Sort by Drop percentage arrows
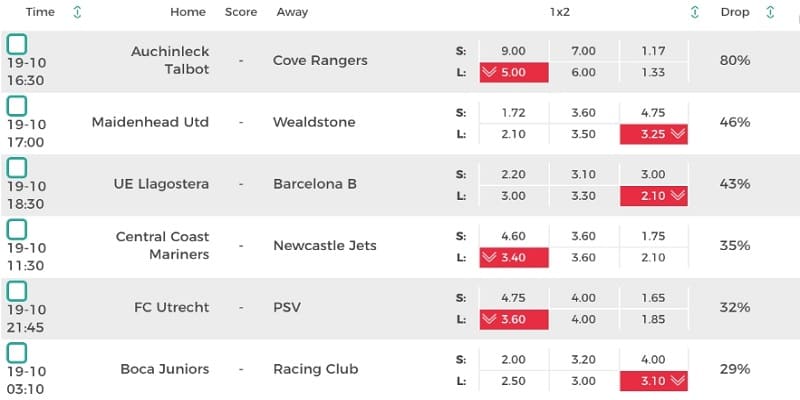 click(770, 13)
